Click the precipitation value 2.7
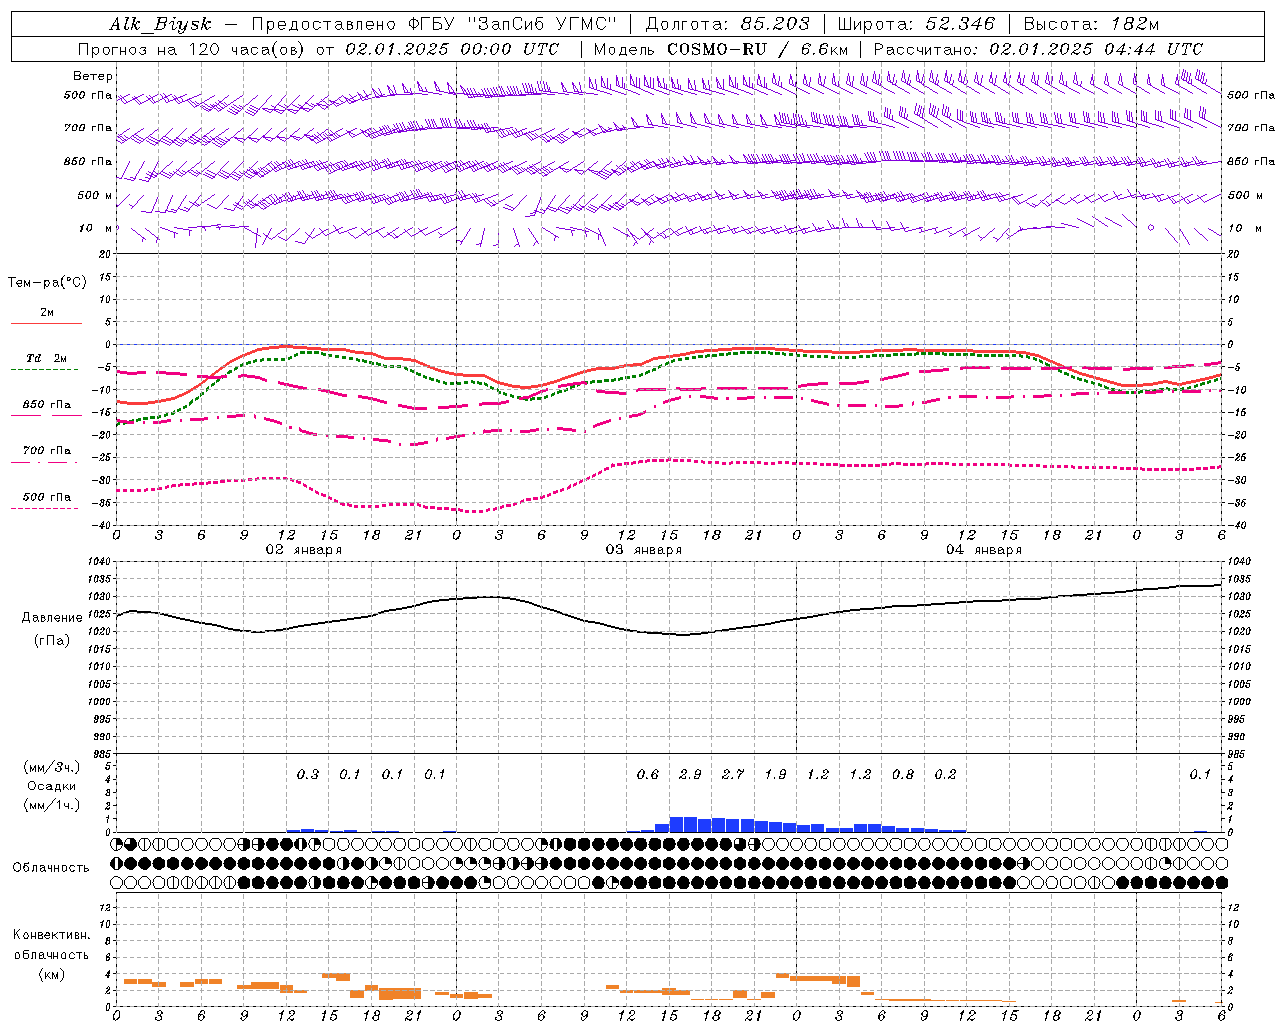This screenshot has width=1280, height=1024. [x=733, y=774]
